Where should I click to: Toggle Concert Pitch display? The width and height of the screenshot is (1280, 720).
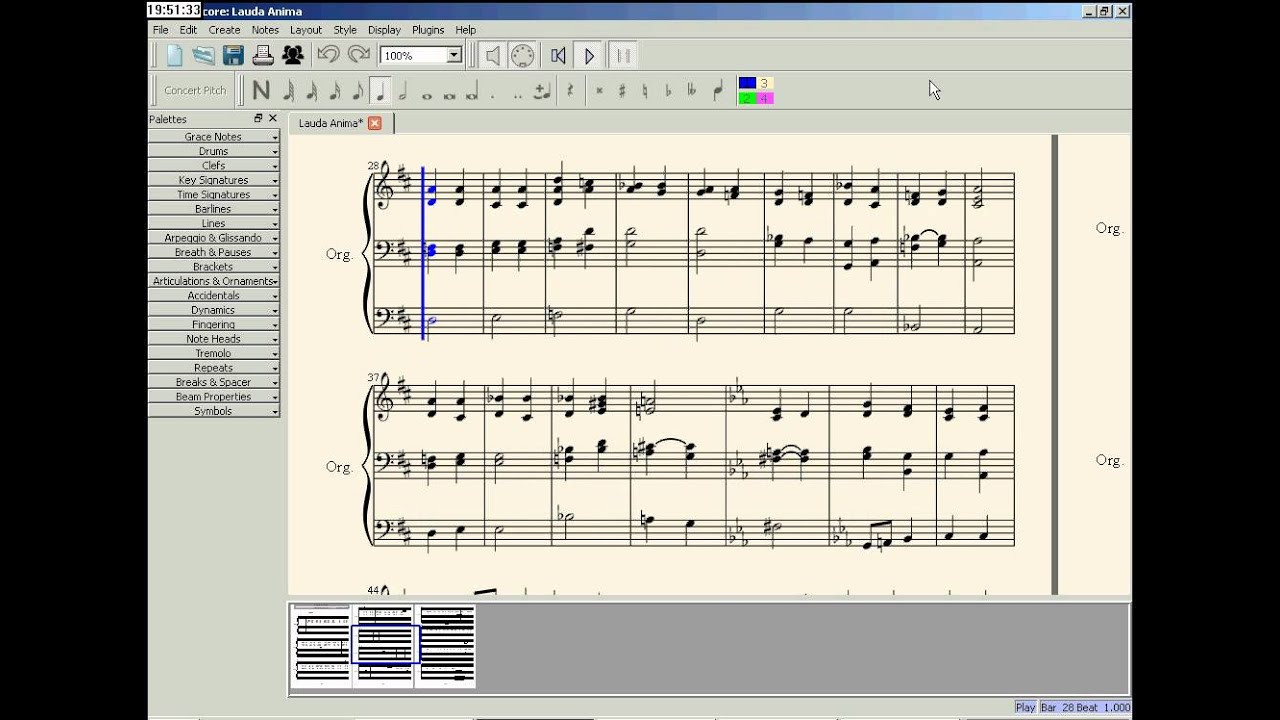pyautogui.click(x=195, y=90)
